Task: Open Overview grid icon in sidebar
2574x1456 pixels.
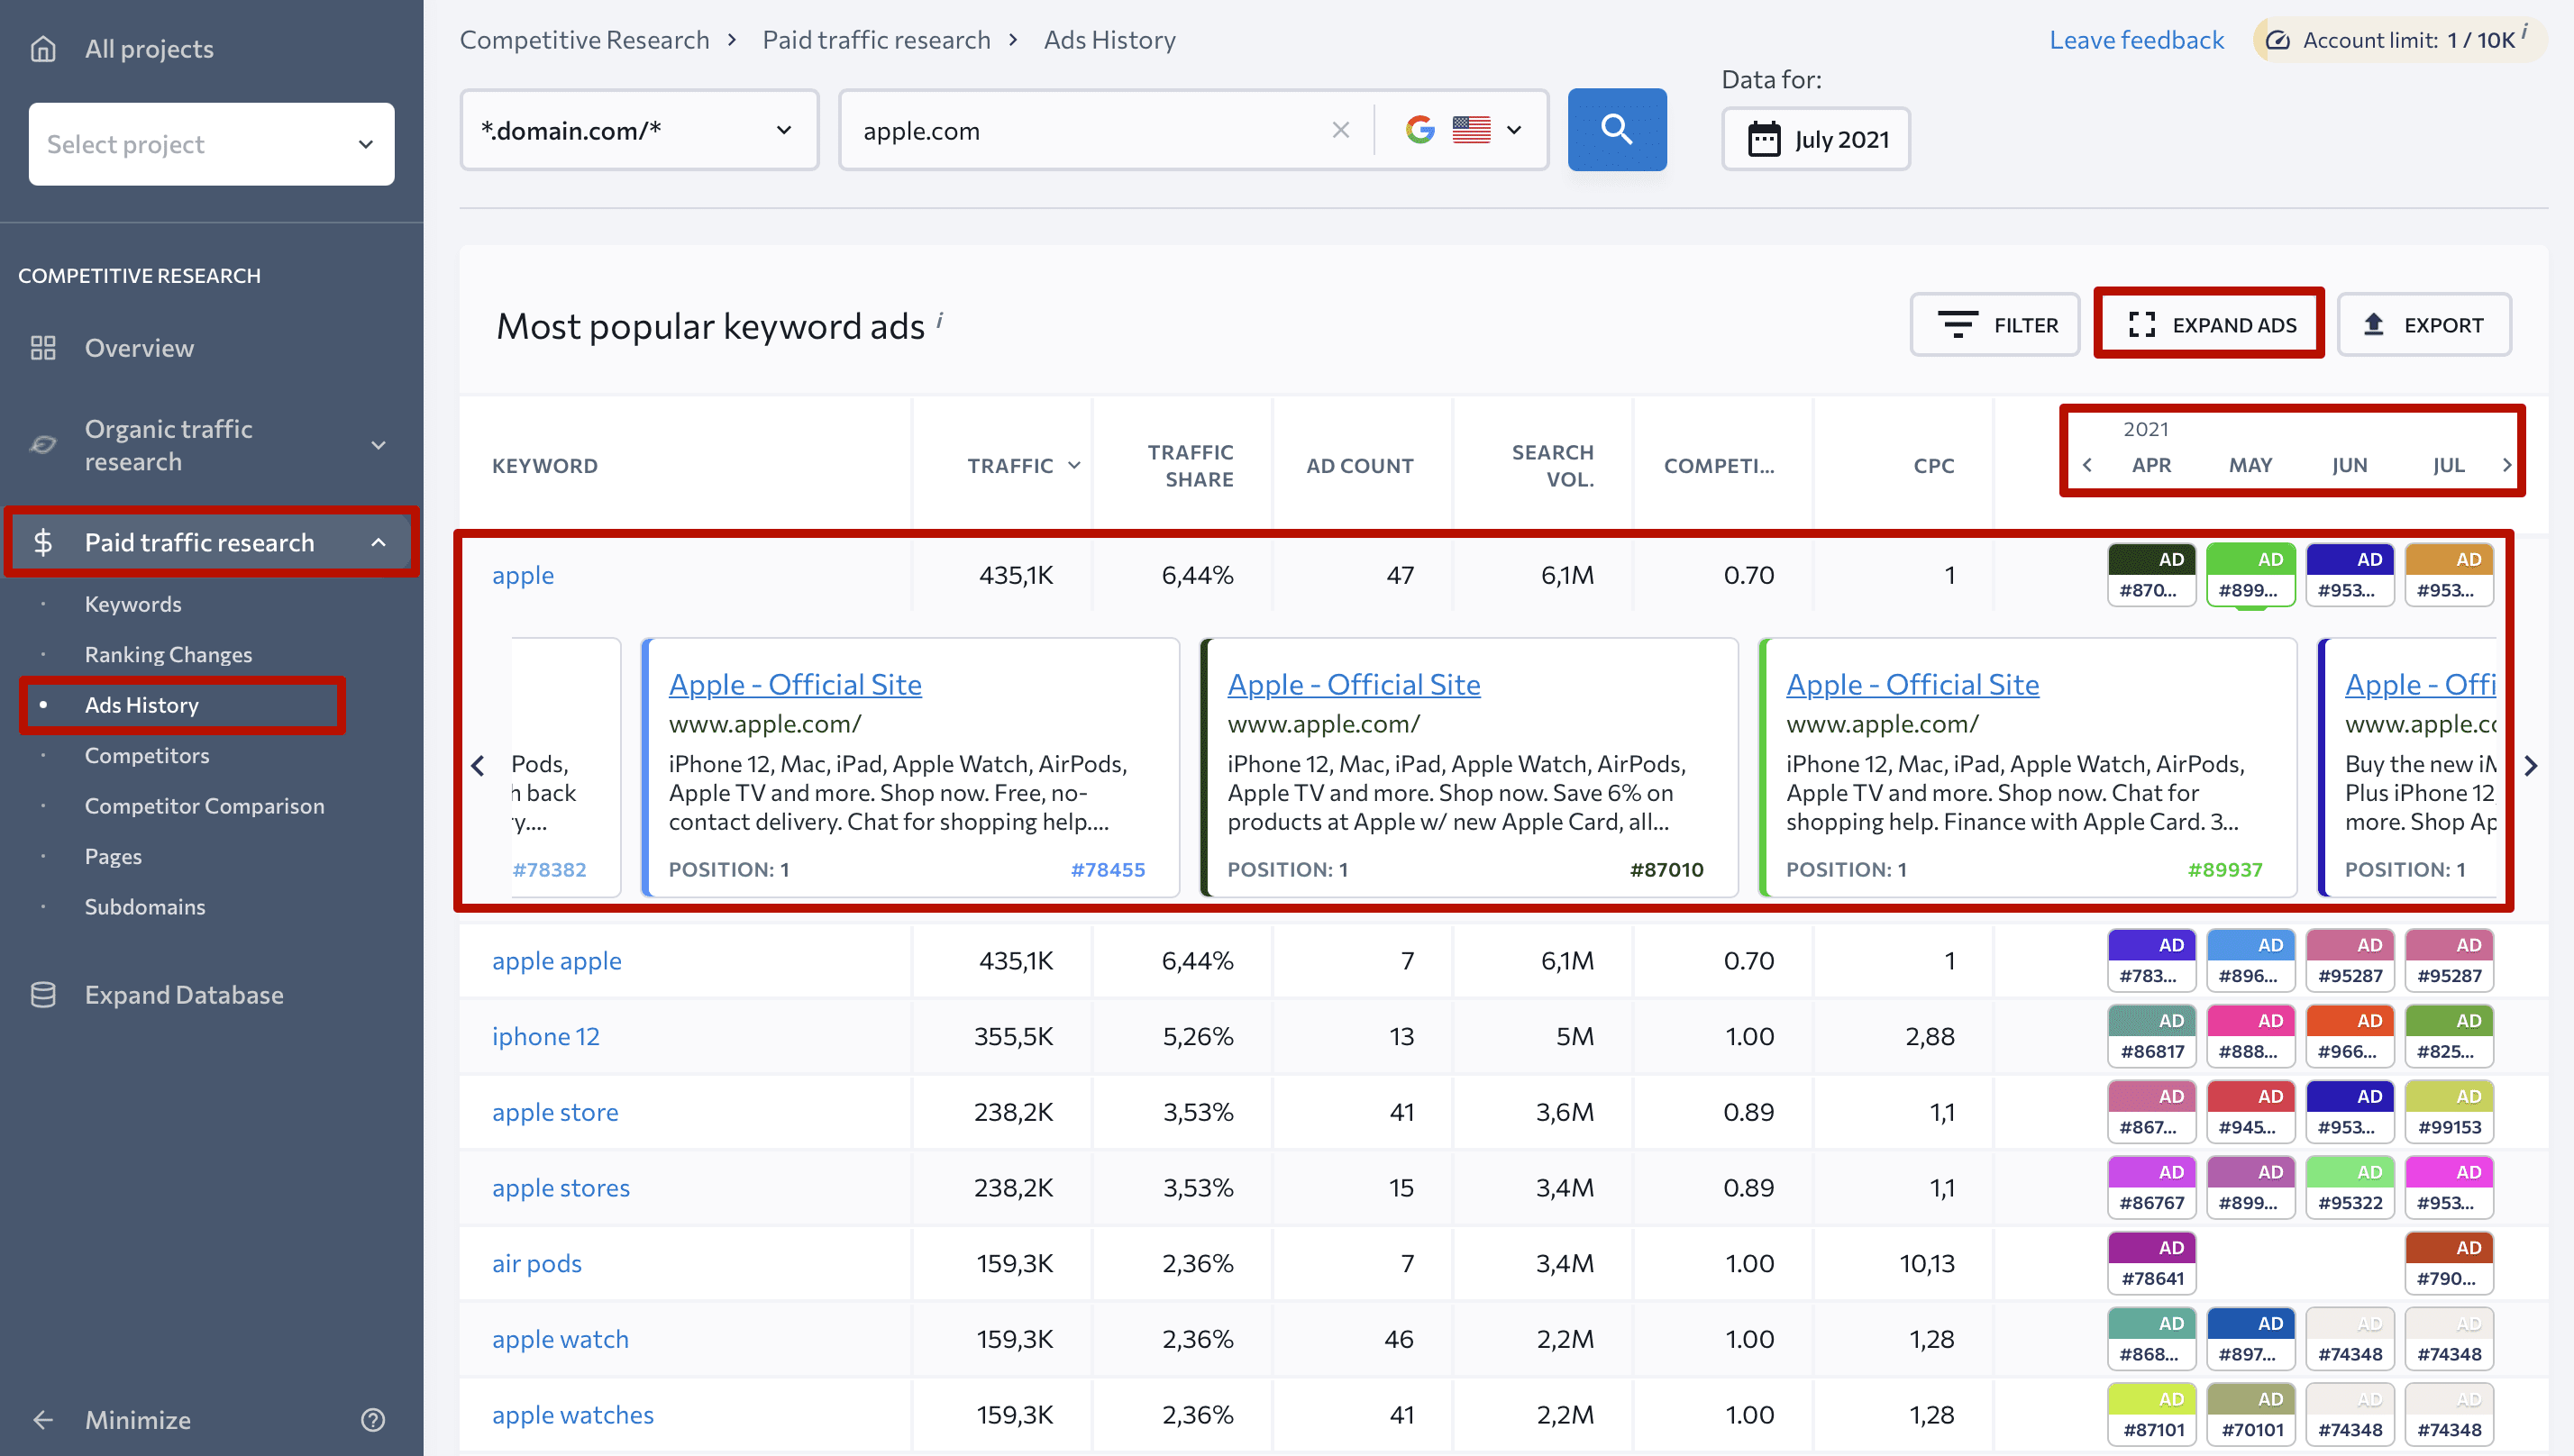Action: click(43, 348)
